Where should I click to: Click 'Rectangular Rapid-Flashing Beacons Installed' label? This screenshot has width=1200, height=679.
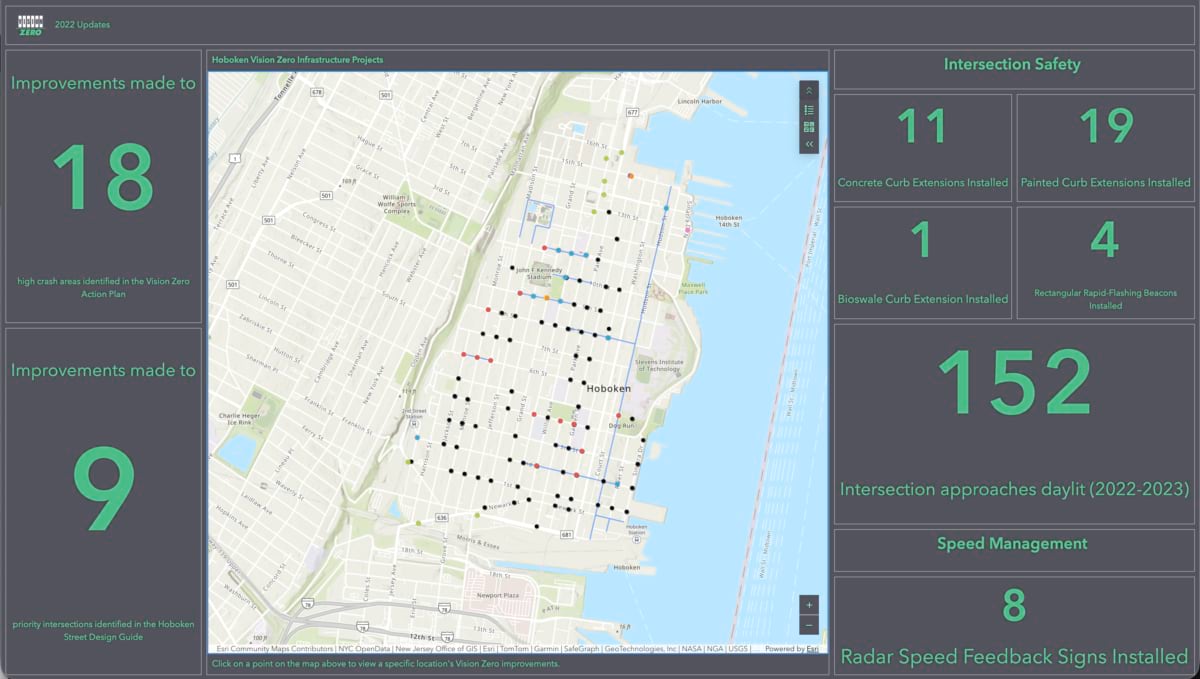tap(1105, 300)
